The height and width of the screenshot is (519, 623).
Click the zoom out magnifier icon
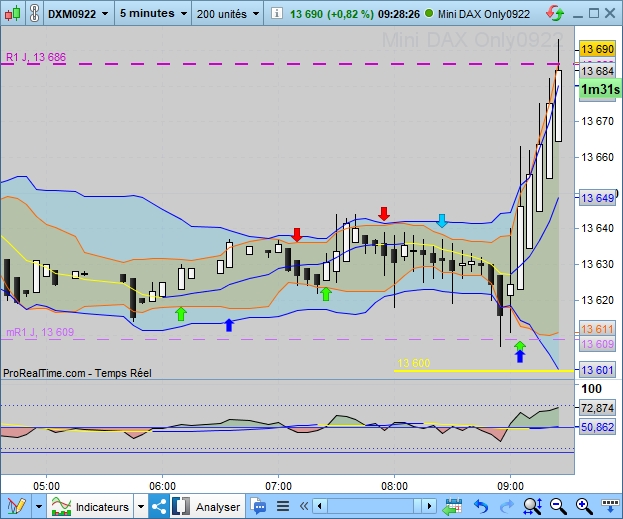[x=558, y=506]
